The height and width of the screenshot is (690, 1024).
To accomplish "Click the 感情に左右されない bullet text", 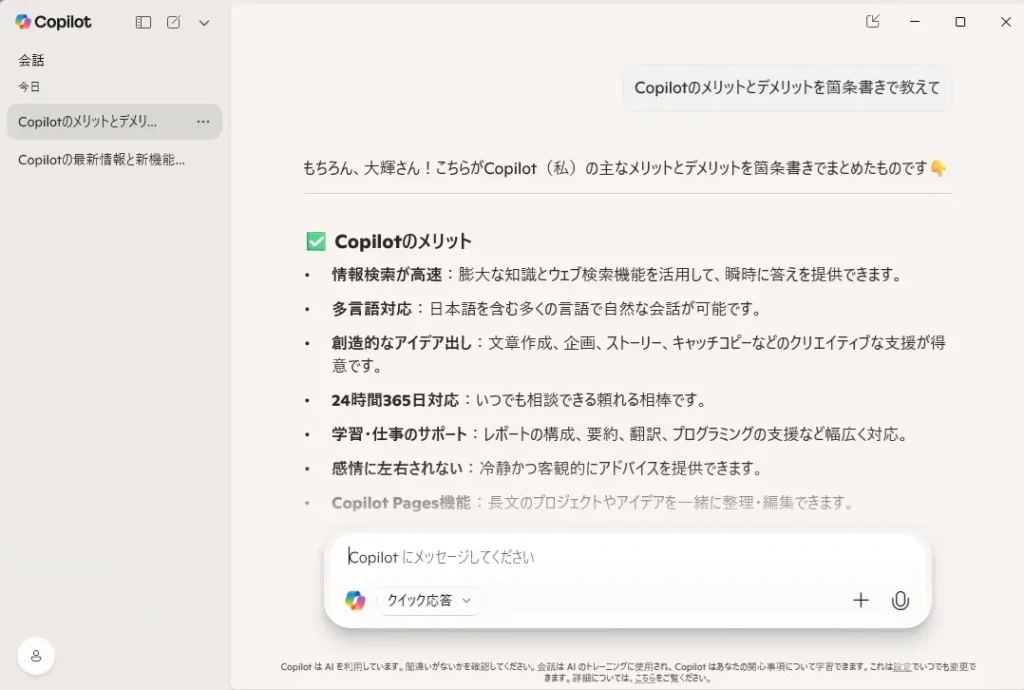I will pyautogui.click(x=547, y=468).
